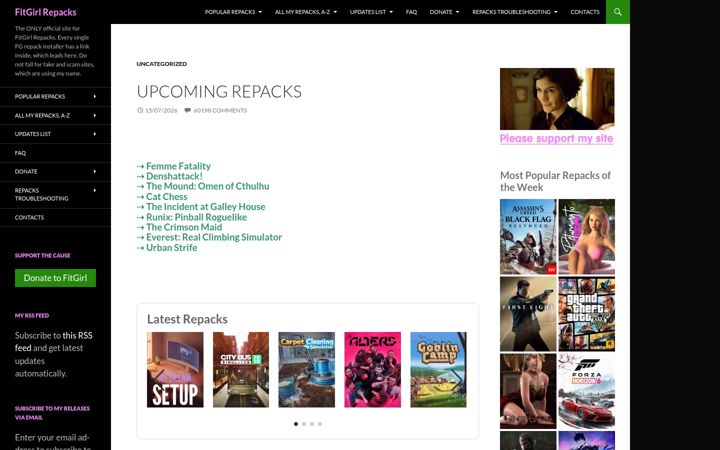
Task: Open the Grand Theft Auto V cover
Action: (586, 314)
